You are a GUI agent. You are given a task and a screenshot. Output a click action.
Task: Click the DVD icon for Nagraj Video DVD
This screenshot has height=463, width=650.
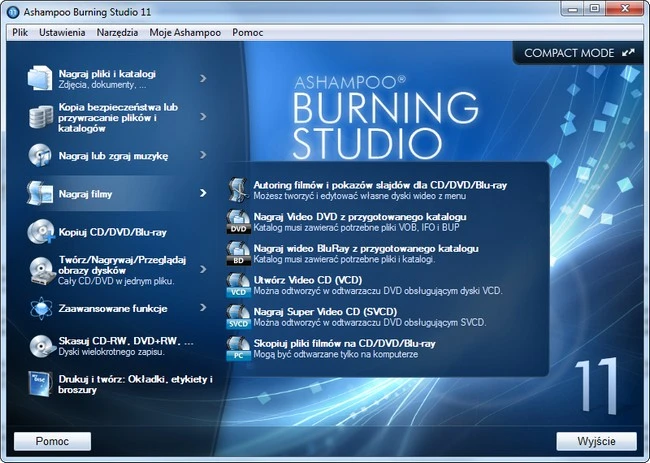tap(238, 221)
